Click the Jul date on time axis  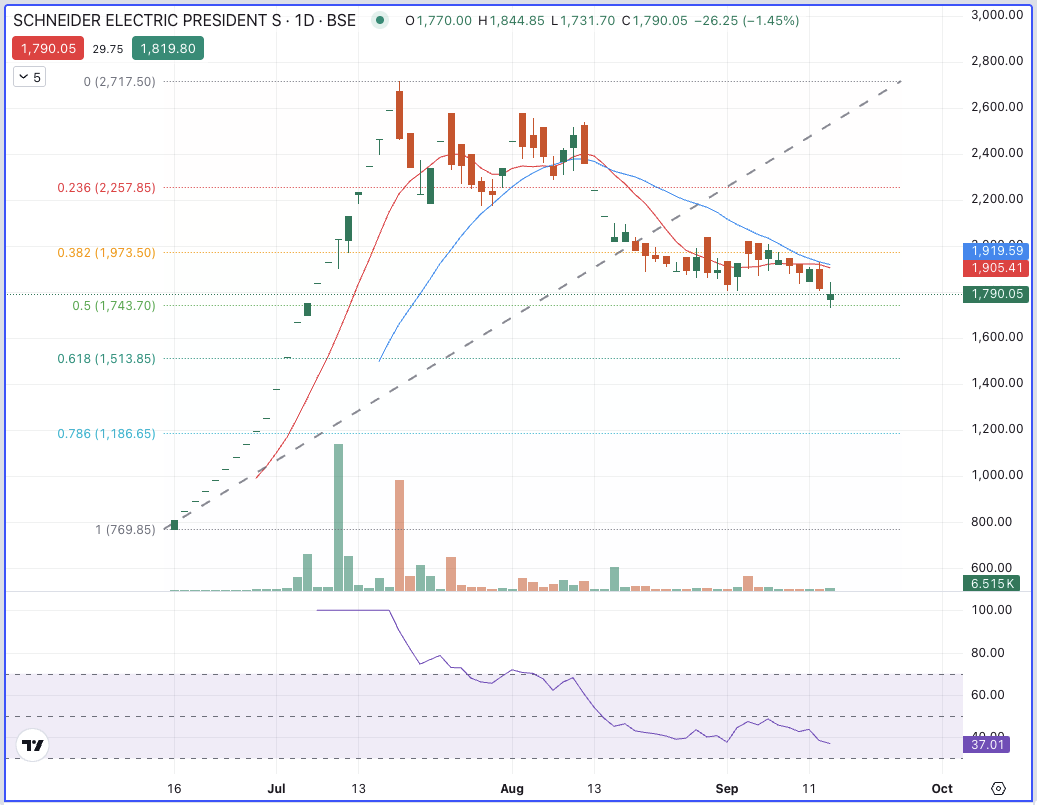tap(276, 788)
